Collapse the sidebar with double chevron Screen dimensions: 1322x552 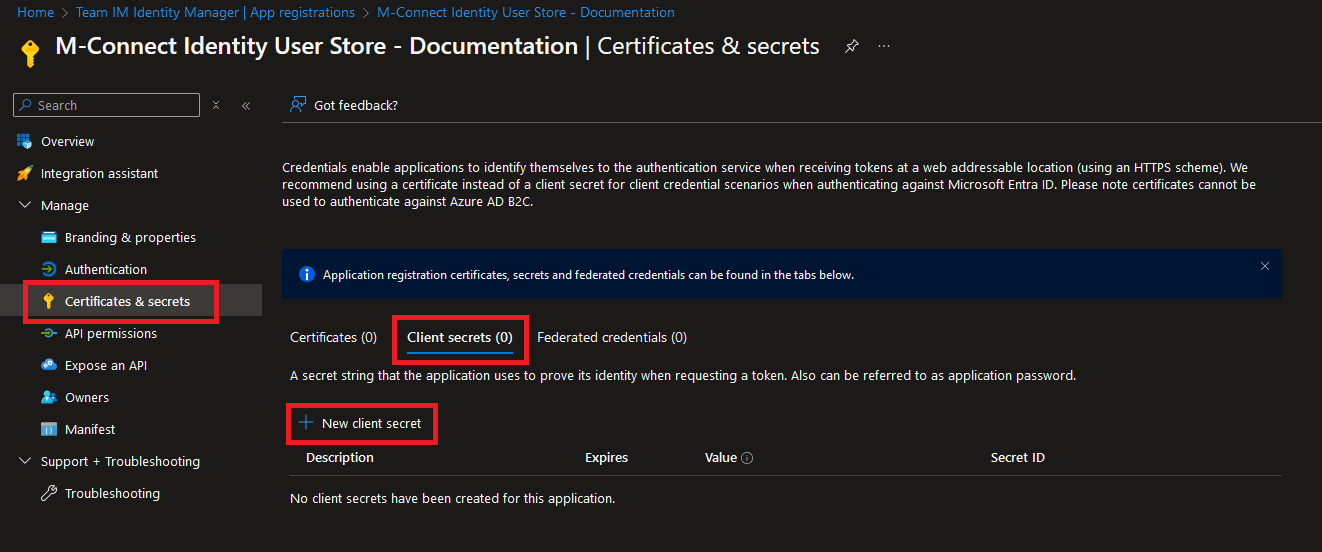[x=246, y=105]
